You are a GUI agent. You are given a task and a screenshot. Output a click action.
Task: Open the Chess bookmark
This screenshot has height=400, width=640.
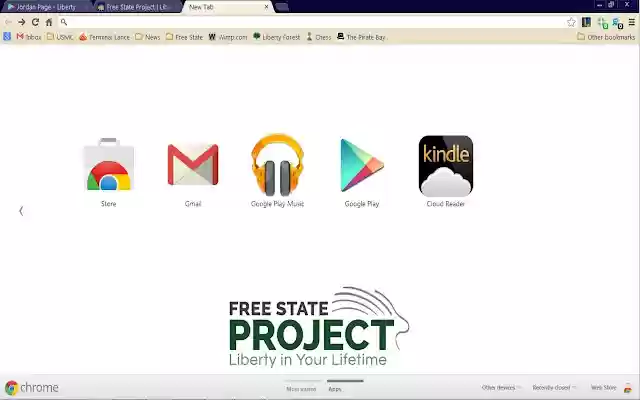[319, 37]
